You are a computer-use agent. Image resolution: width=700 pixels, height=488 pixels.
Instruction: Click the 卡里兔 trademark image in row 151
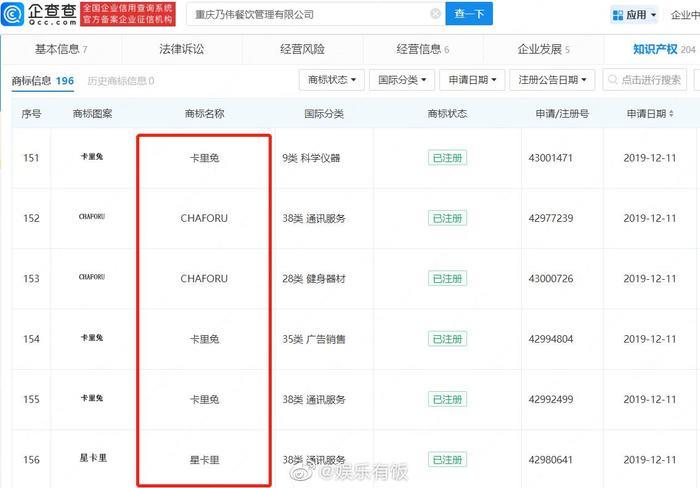point(91,157)
